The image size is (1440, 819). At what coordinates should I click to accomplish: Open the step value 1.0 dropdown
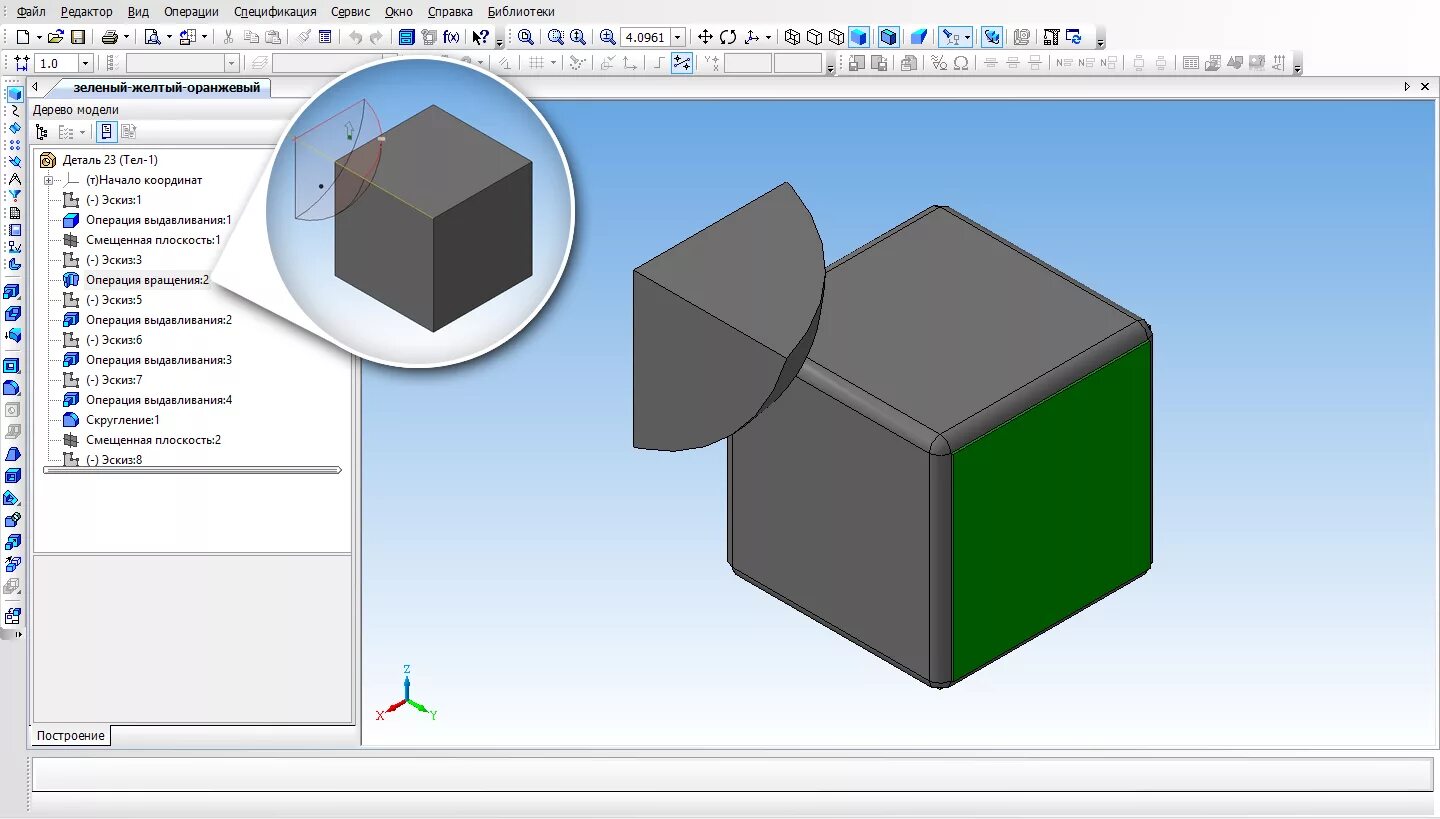pos(84,63)
